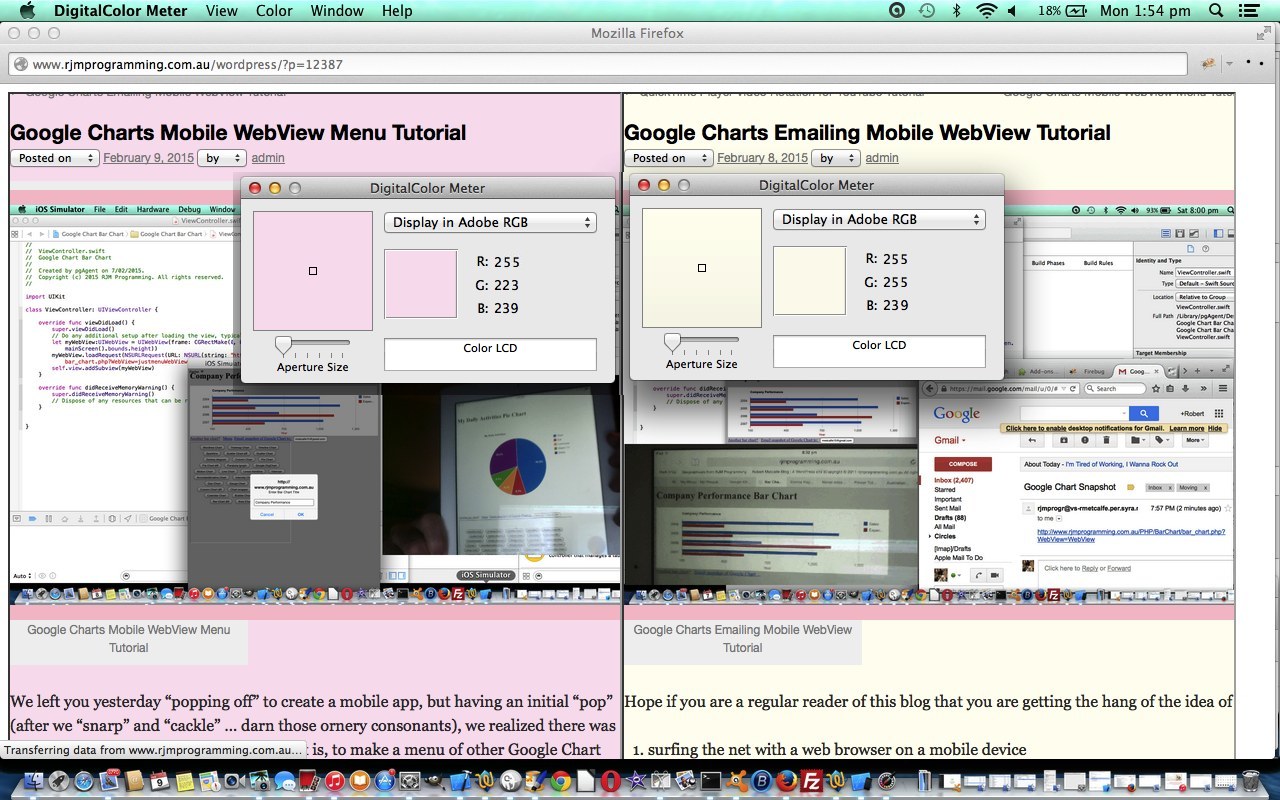Click Firefox URL address bar
This screenshot has height=800, width=1280.
tap(600, 64)
